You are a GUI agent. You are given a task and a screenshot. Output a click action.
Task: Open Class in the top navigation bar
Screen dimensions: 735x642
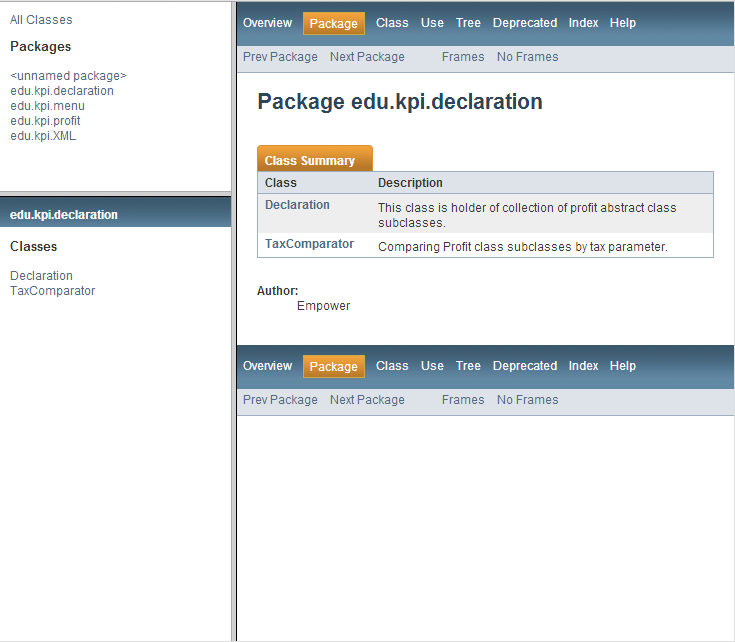[x=392, y=23]
